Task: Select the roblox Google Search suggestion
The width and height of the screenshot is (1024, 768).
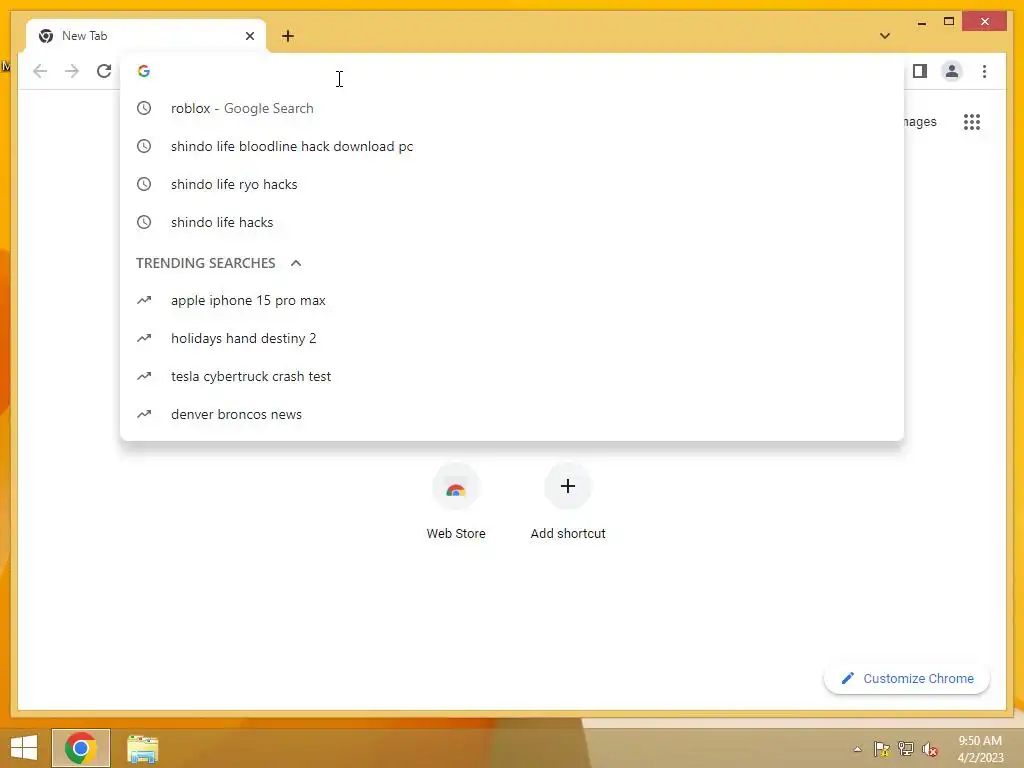Action: coord(512,108)
